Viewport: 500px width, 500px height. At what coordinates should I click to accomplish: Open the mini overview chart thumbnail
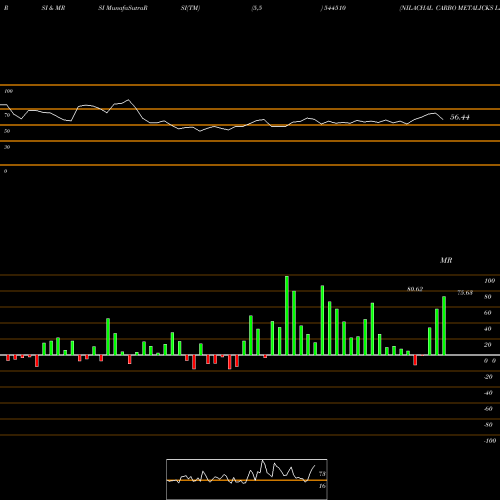point(247,479)
